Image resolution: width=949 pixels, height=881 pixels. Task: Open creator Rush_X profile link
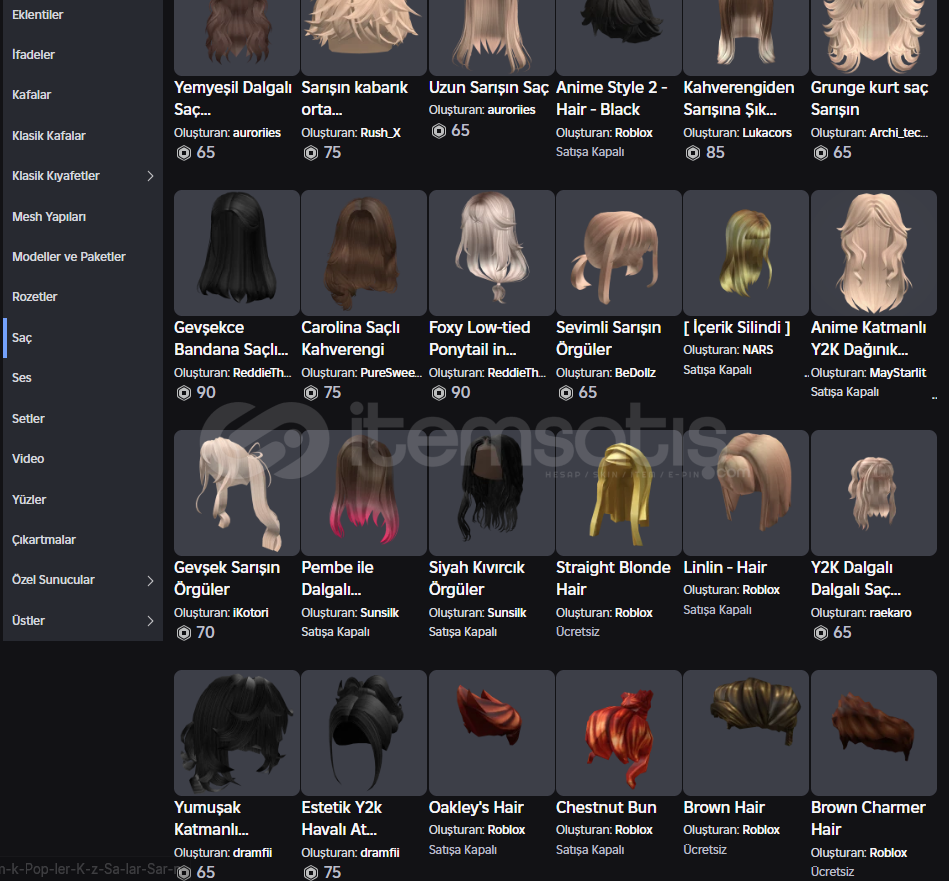pyautogui.click(x=381, y=133)
